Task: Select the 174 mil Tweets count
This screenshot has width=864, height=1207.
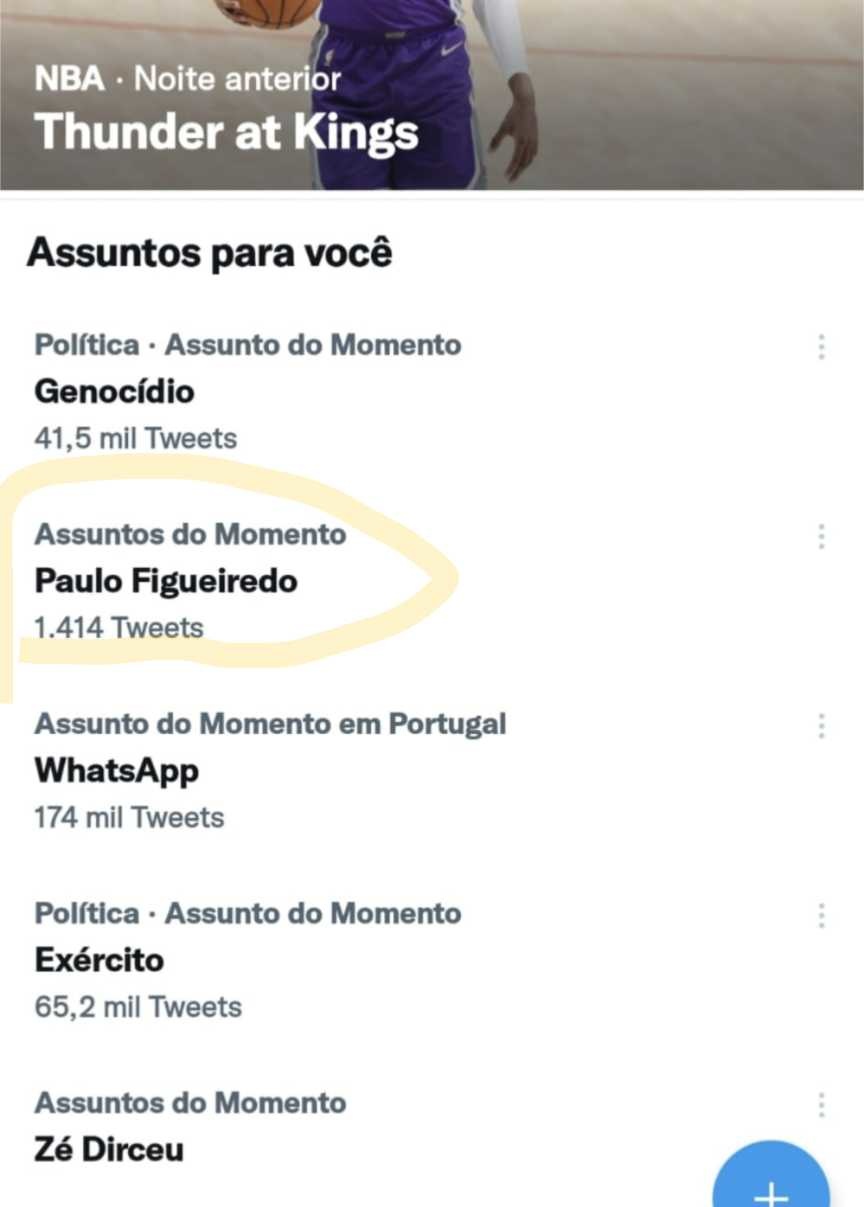Action: pos(129,818)
